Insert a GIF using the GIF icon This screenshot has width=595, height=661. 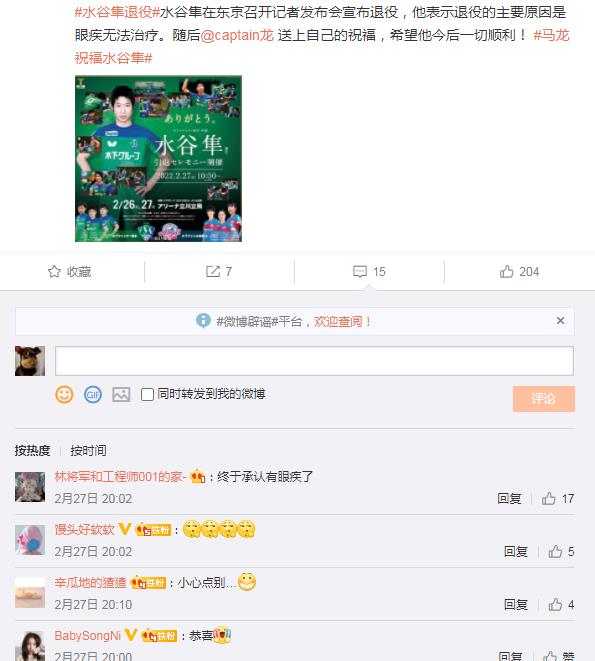pyautogui.click(x=93, y=395)
